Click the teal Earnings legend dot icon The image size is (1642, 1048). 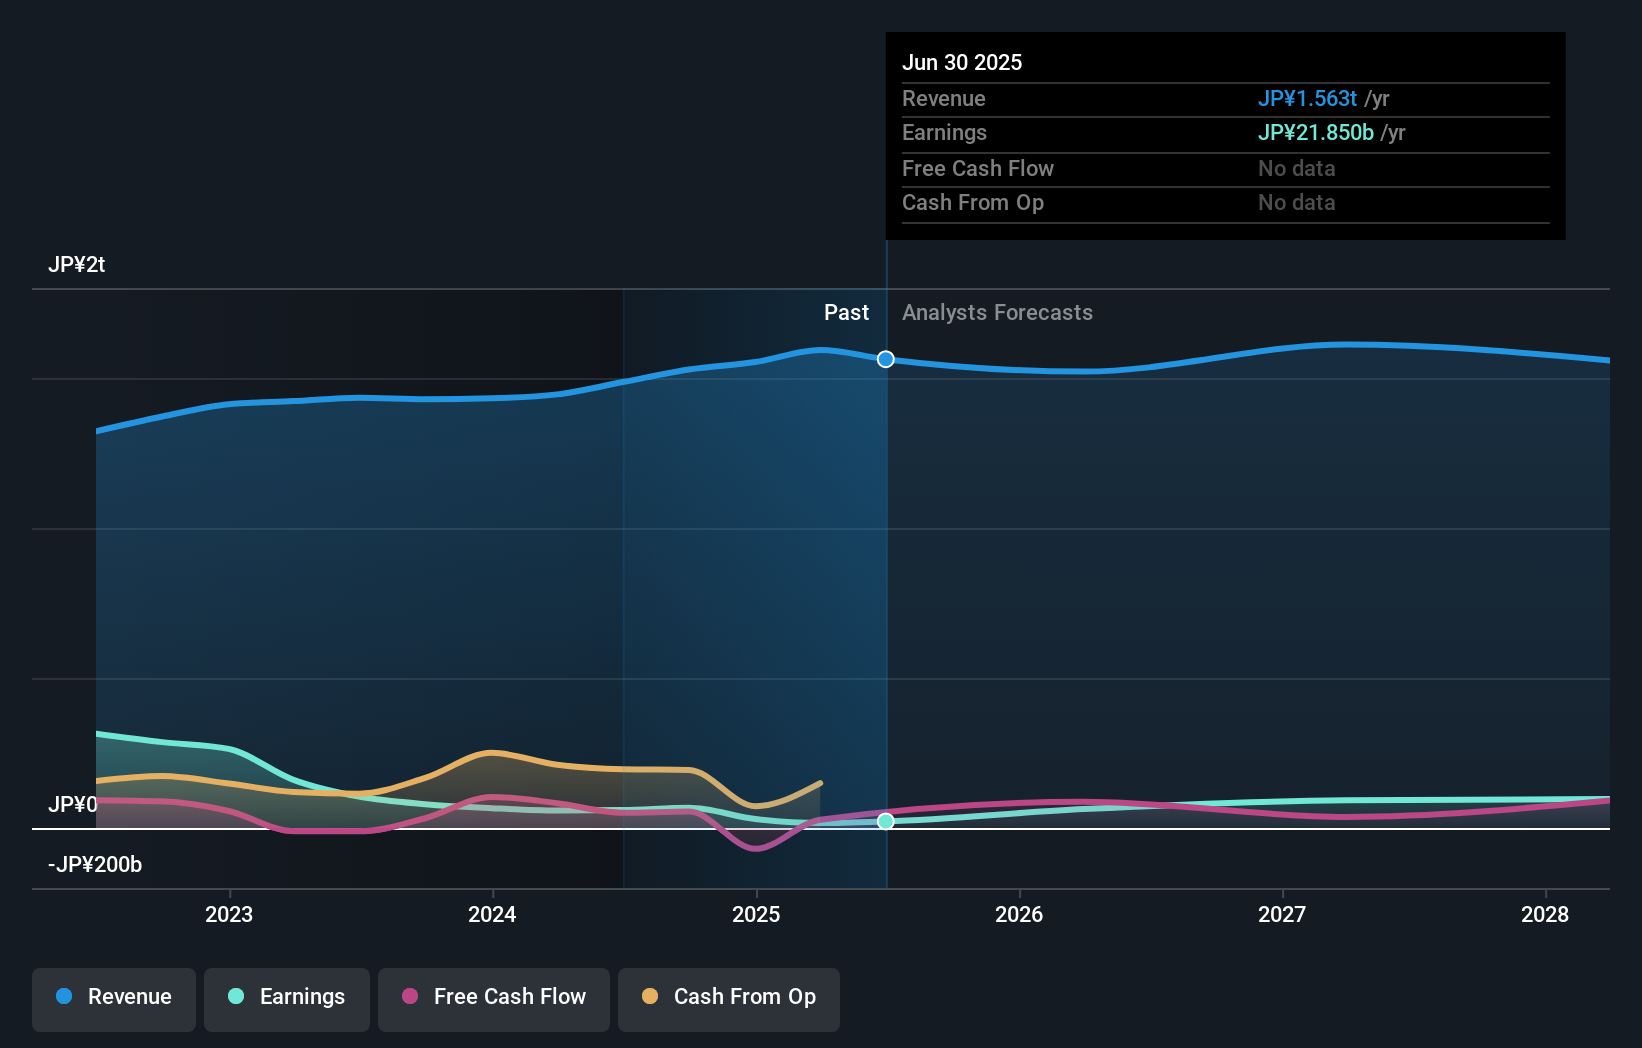pos(235,998)
